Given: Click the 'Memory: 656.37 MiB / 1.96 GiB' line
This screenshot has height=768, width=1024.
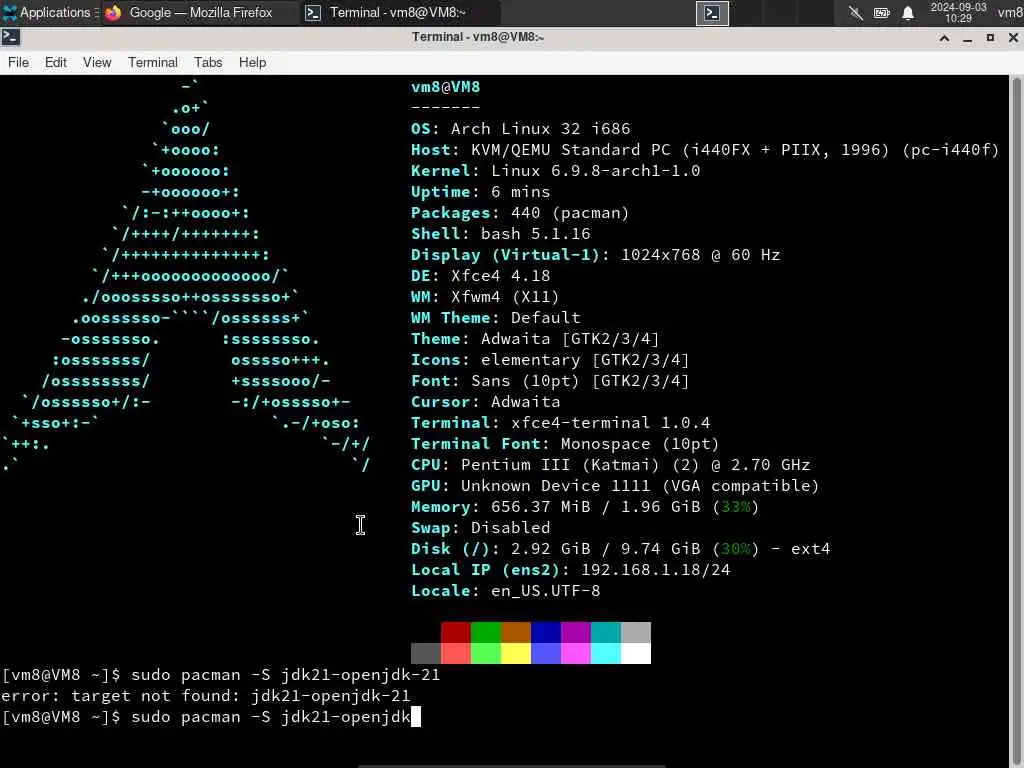Looking at the screenshot, I should pyautogui.click(x=585, y=507).
